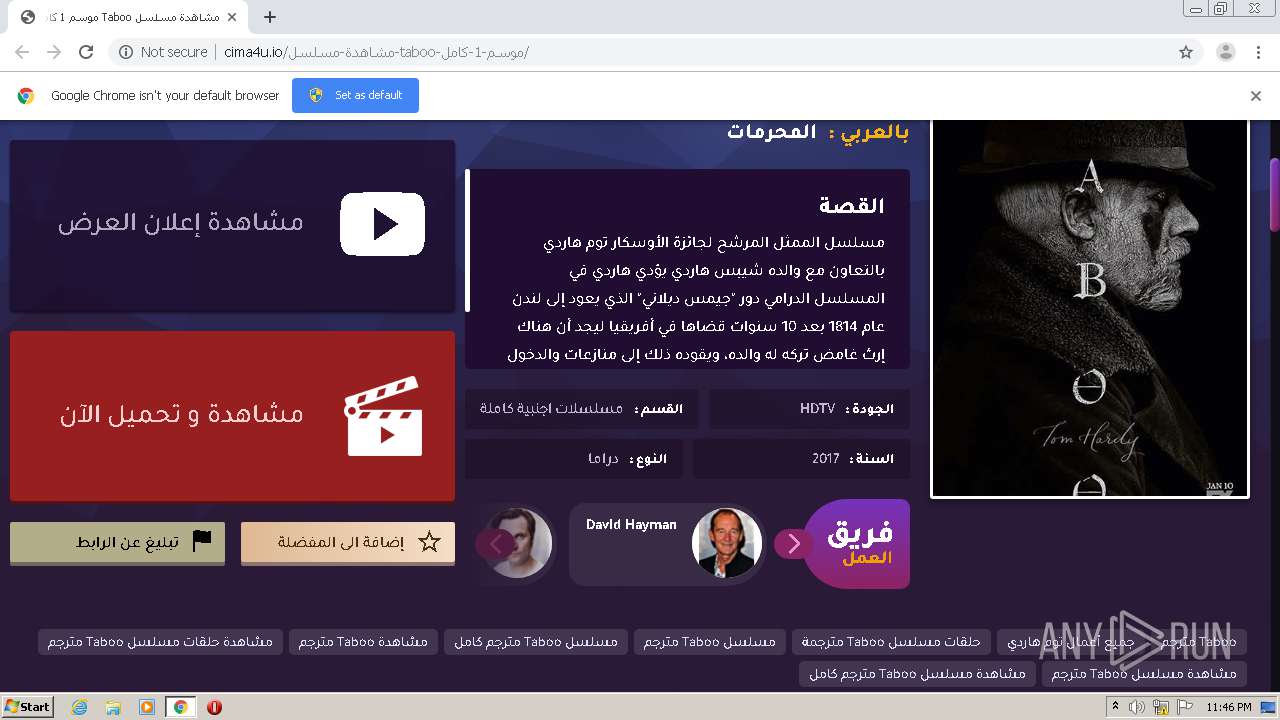The image size is (1280, 720).
Task: Click the star icon to add to favorites
Action: (429, 542)
